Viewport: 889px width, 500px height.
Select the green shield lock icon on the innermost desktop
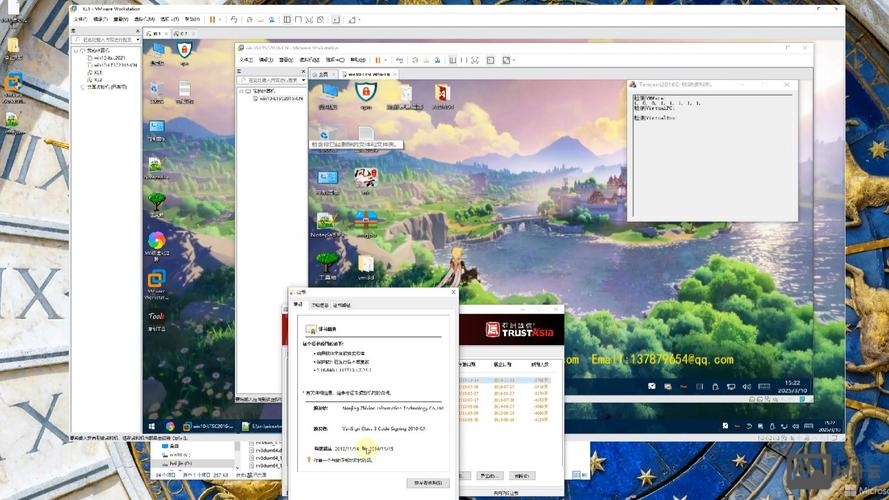(364, 94)
